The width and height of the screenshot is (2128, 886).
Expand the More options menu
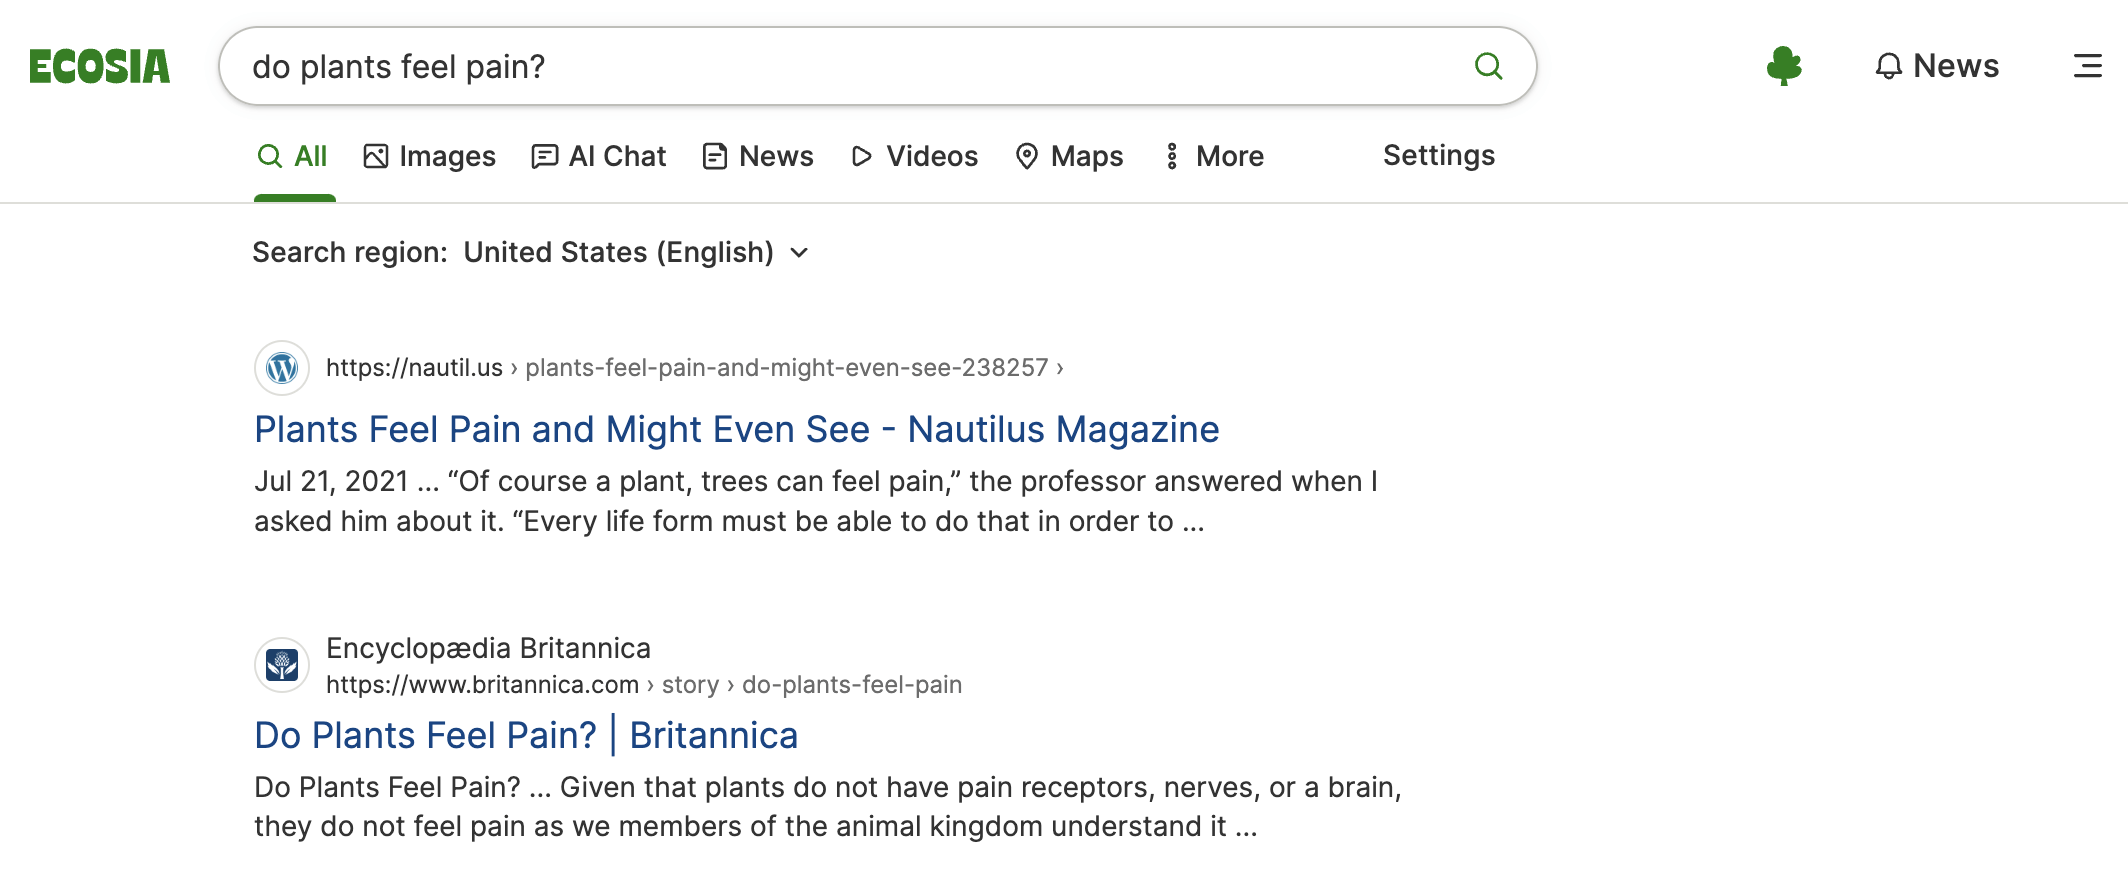(x=1214, y=156)
